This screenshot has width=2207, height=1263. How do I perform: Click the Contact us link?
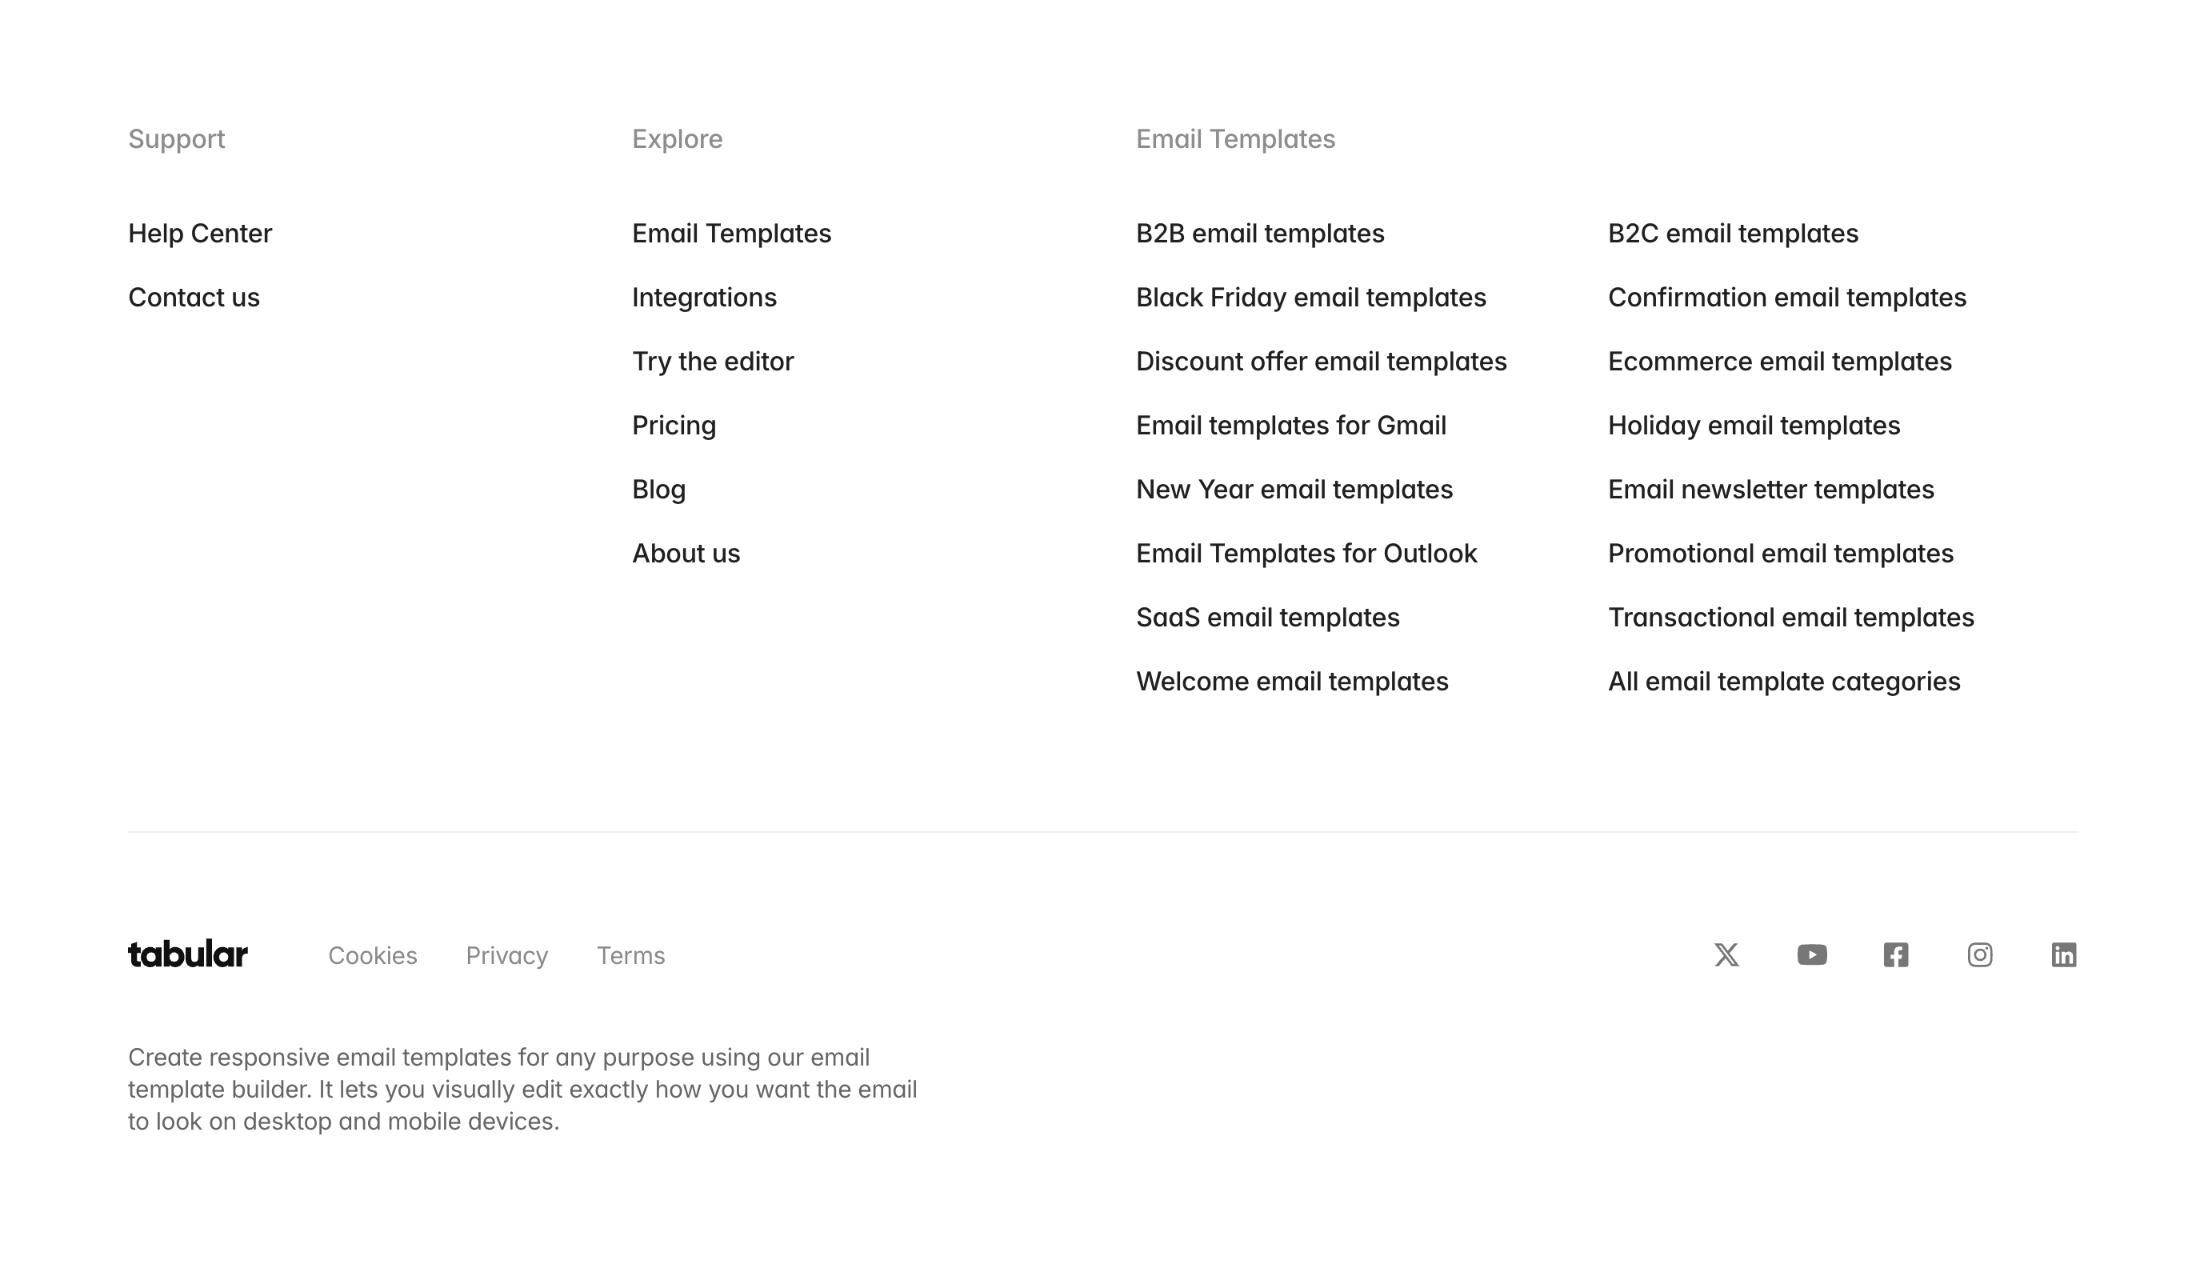tap(194, 297)
